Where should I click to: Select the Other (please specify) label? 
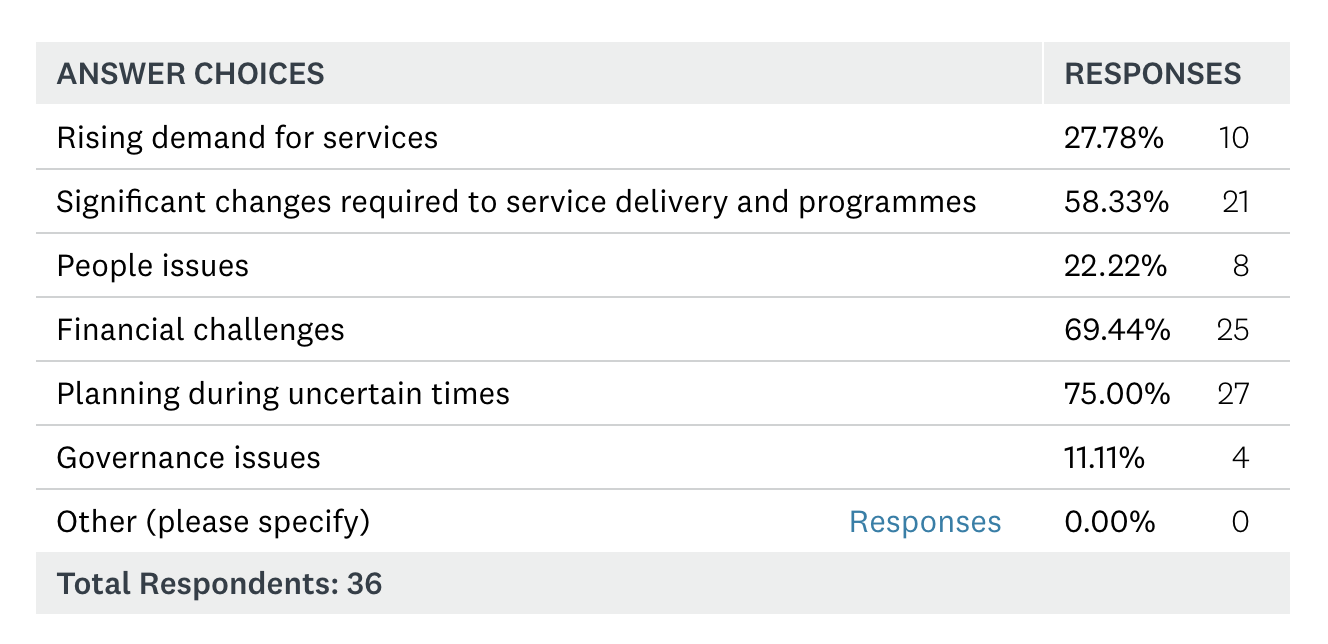(x=213, y=522)
